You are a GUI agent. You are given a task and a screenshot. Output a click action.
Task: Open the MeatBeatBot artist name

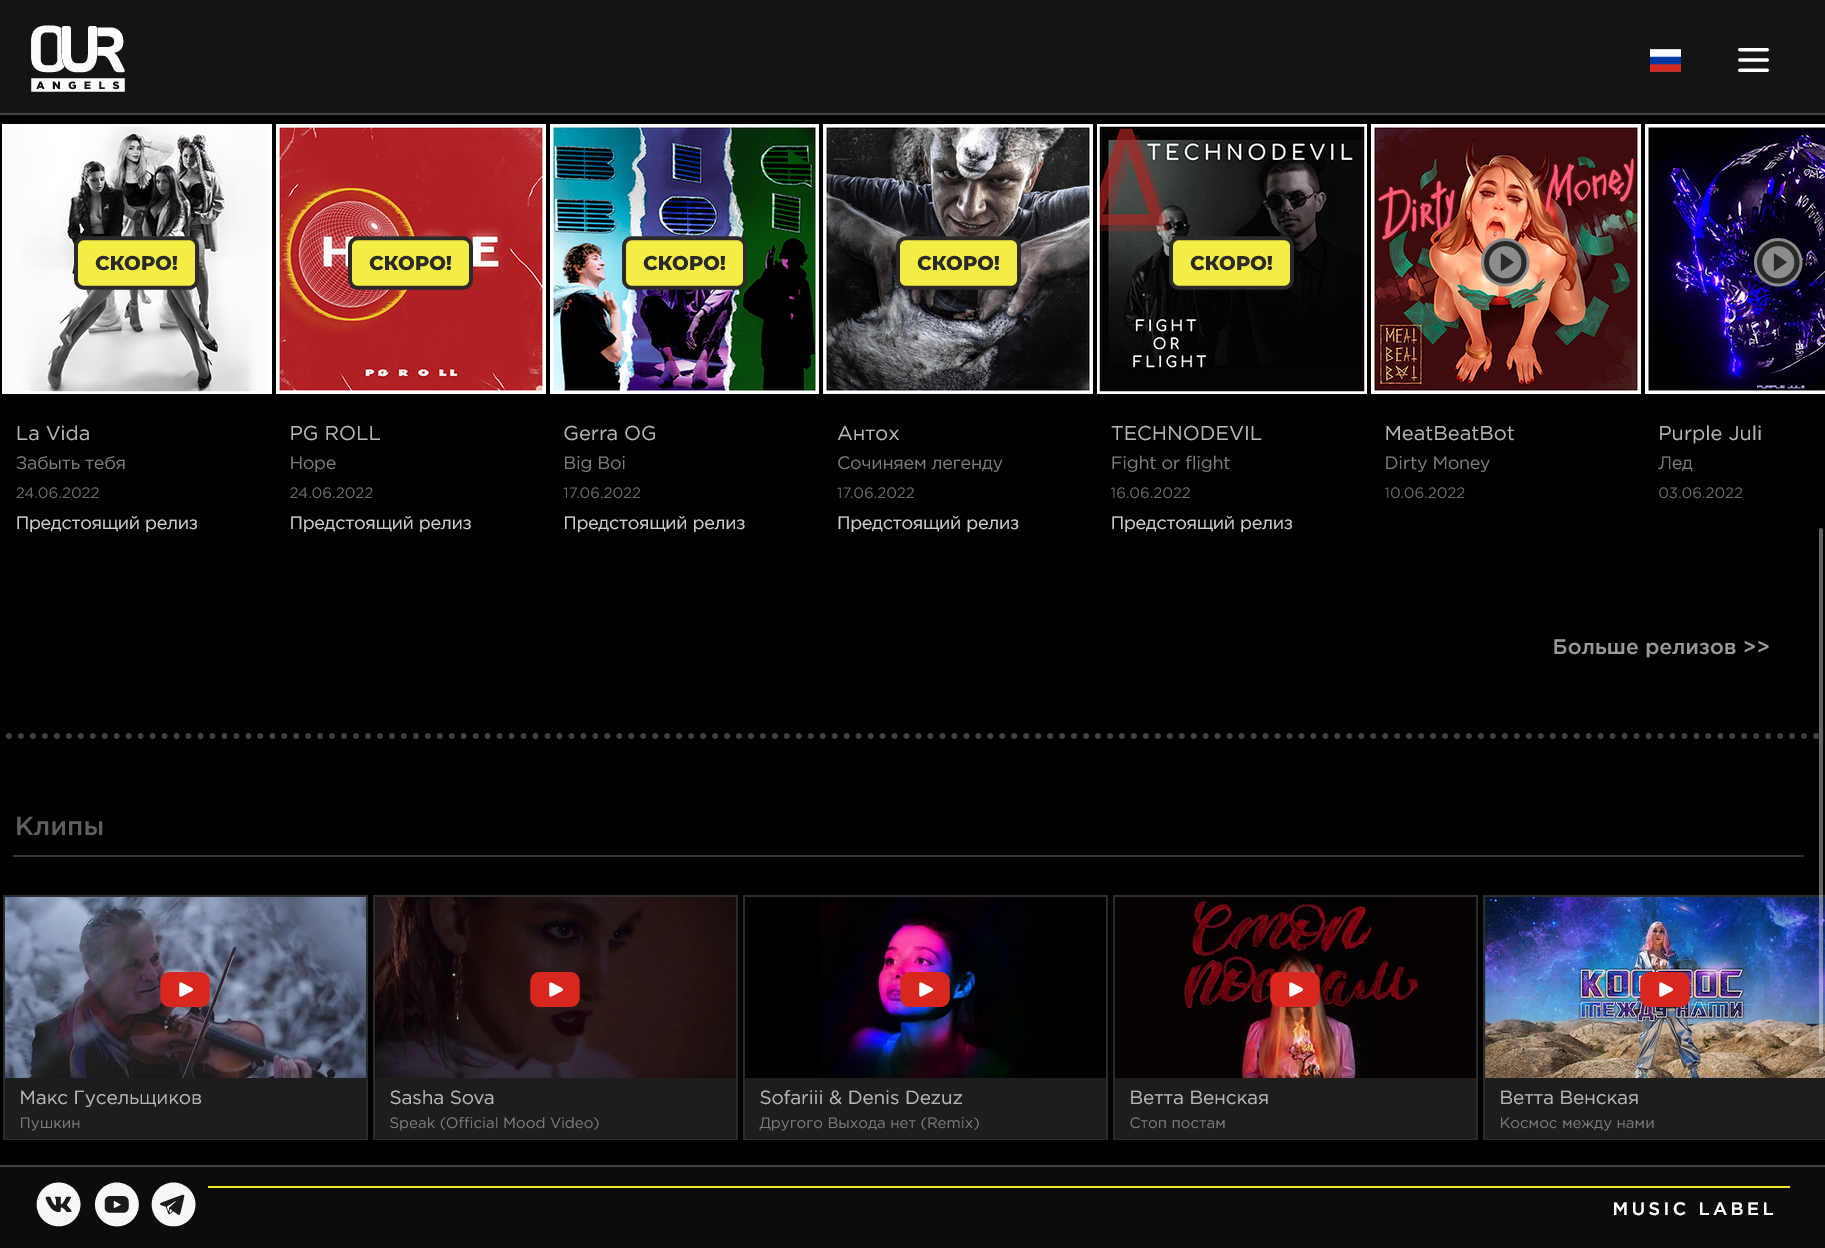[x=1449, y=433]
